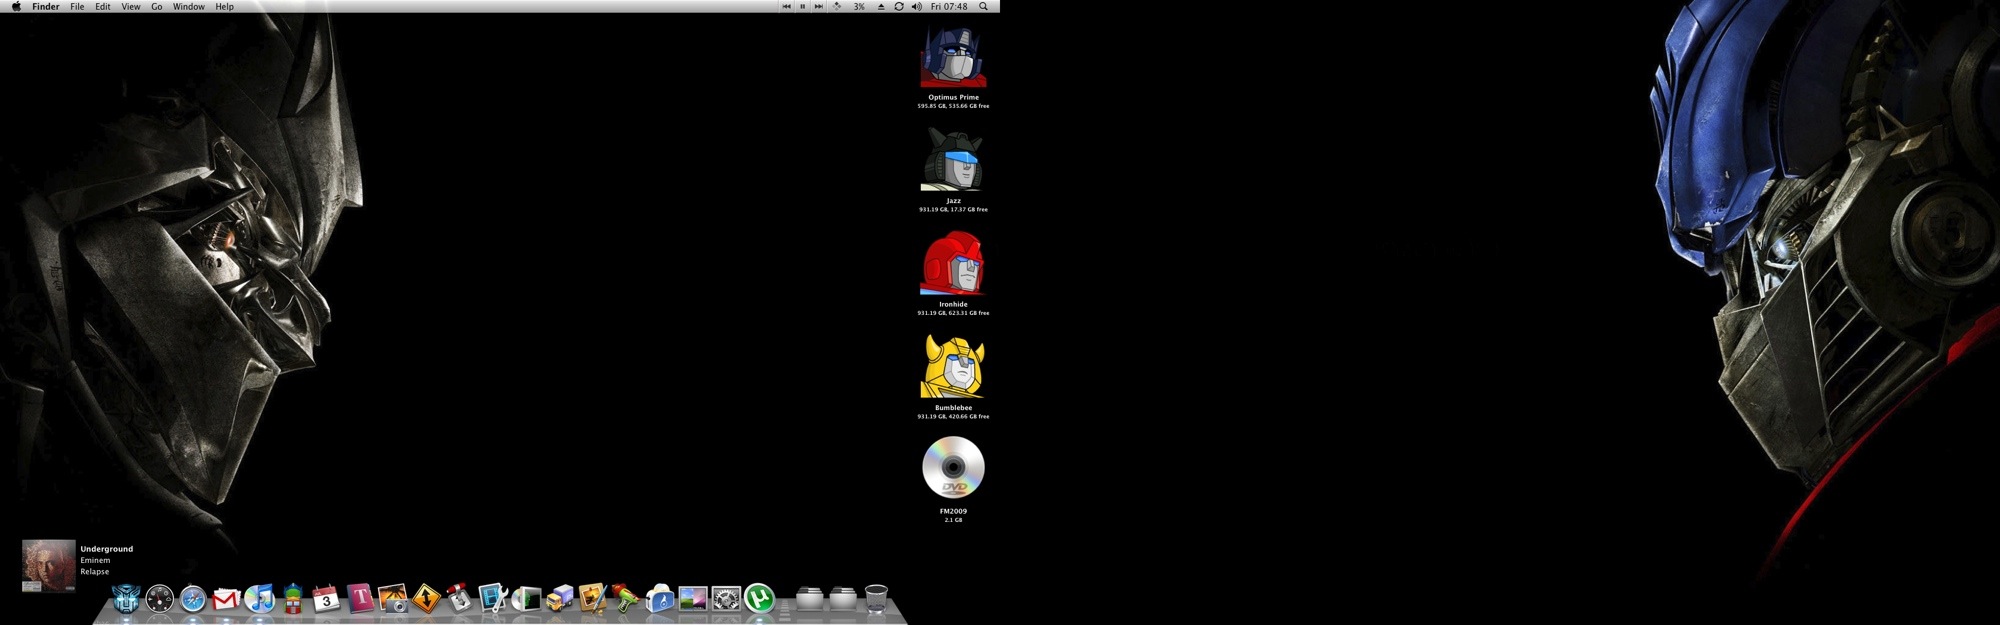Viewport: 2000px width, 625px height.
Task: Click the Relapse album art thumbnail
Action: pos(49,566)
